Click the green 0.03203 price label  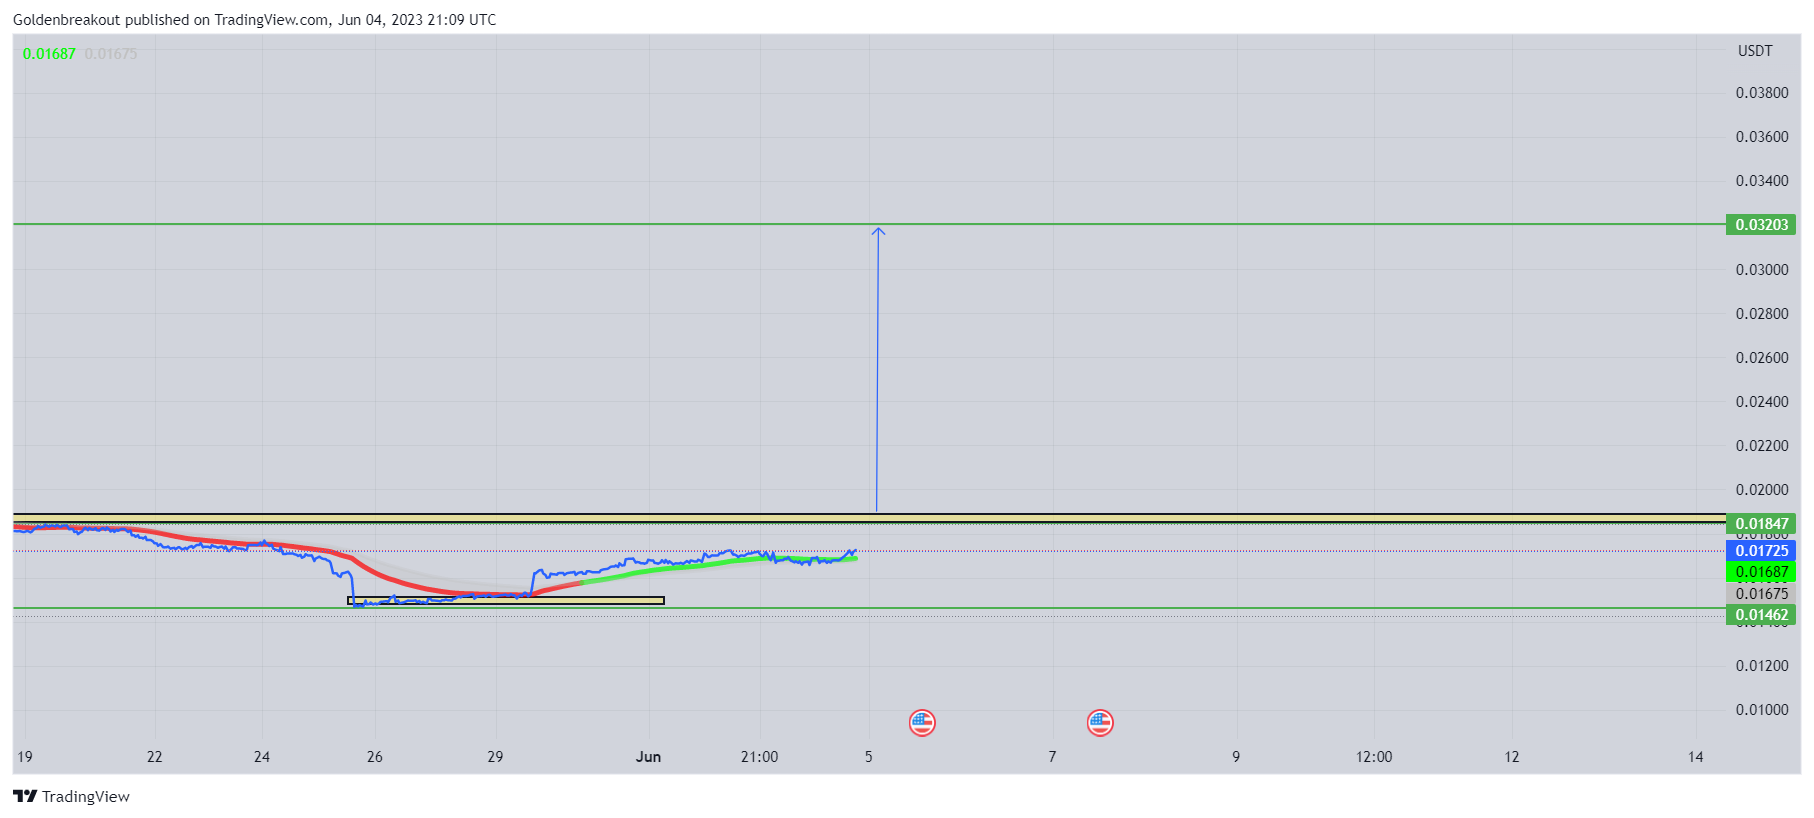[1761, 224]
